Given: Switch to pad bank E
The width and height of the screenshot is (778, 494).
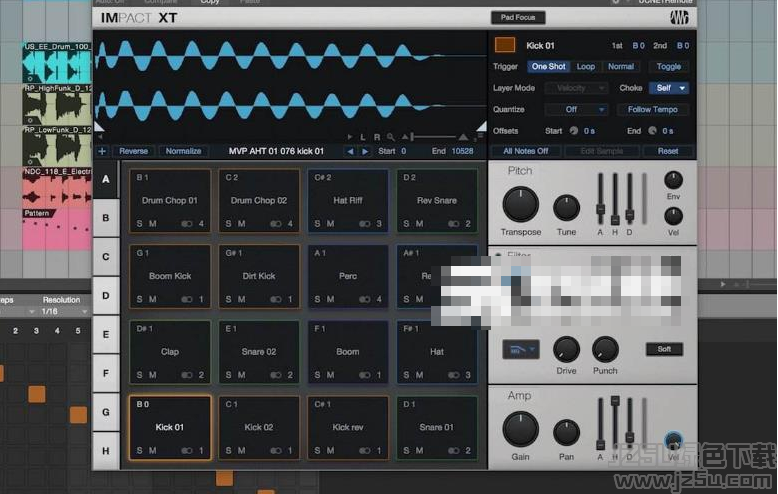Looking at the screenshot, I should pyautogui.click(x=106, y=334).
